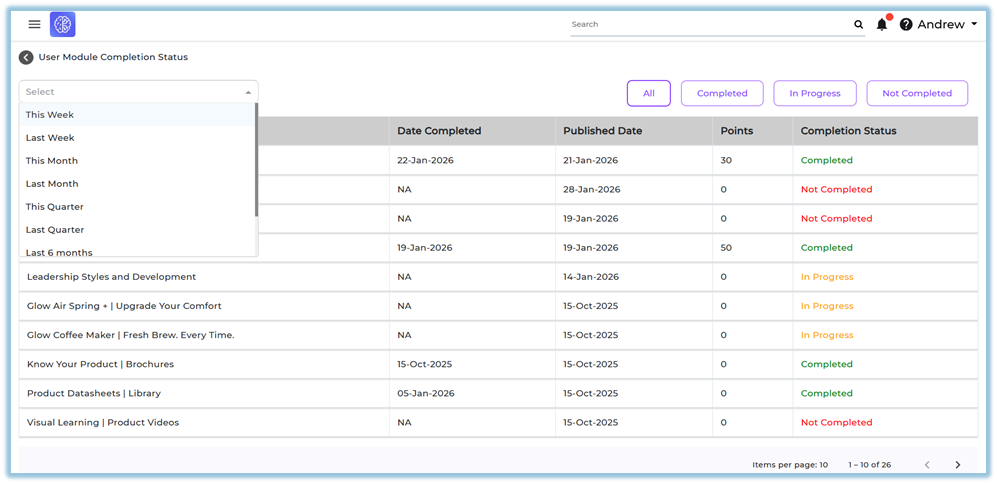Collapse the Select time period dropdown
Image resolution: width=997 pixels, height=484 pixels.
pyautogui.click(x=248, y=92)
